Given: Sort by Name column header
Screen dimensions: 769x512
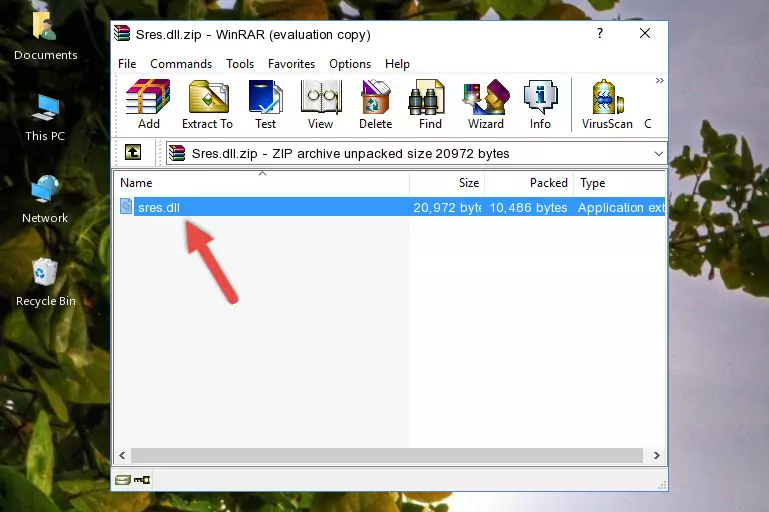Looking at the screenshot, I should click(262, 182).
